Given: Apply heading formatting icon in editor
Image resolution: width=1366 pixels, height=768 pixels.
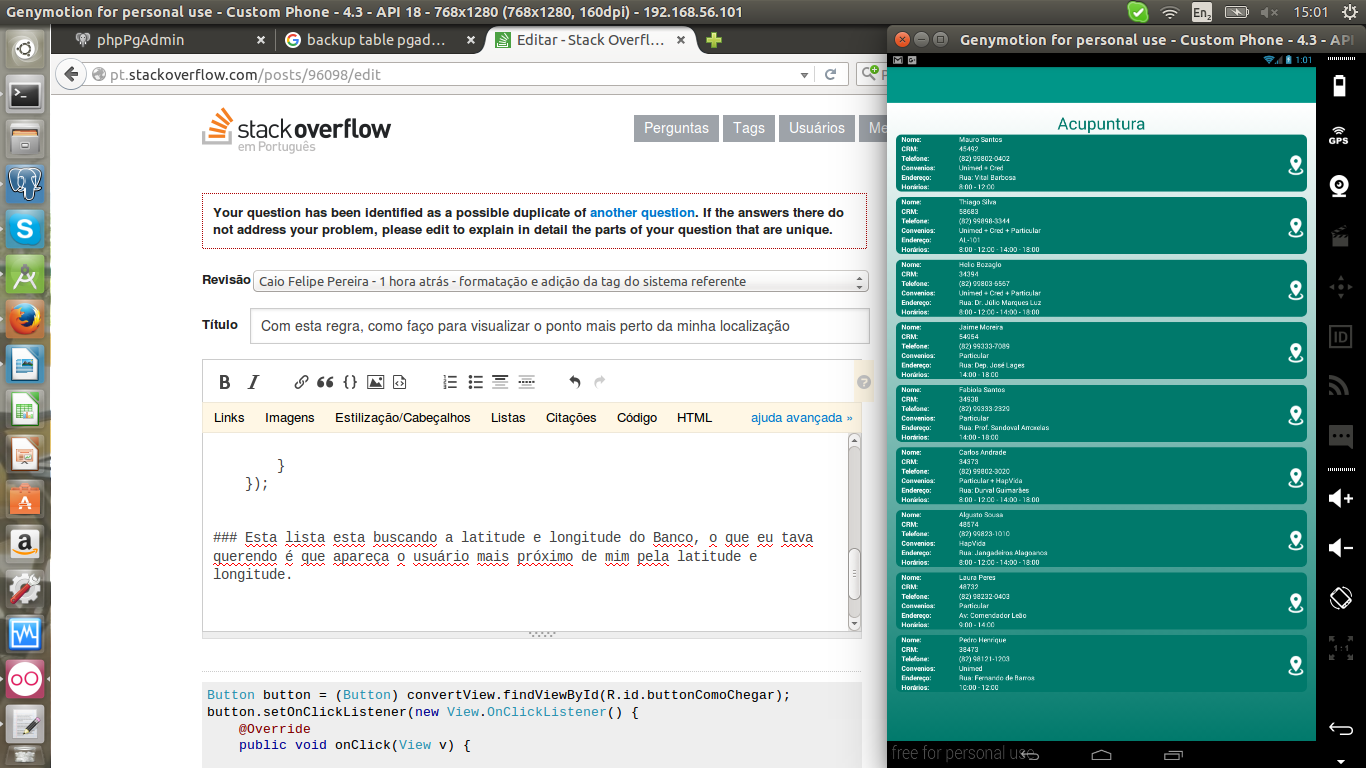Looking at the screenshot, I should pyautogui.click(x=500, y=382).
